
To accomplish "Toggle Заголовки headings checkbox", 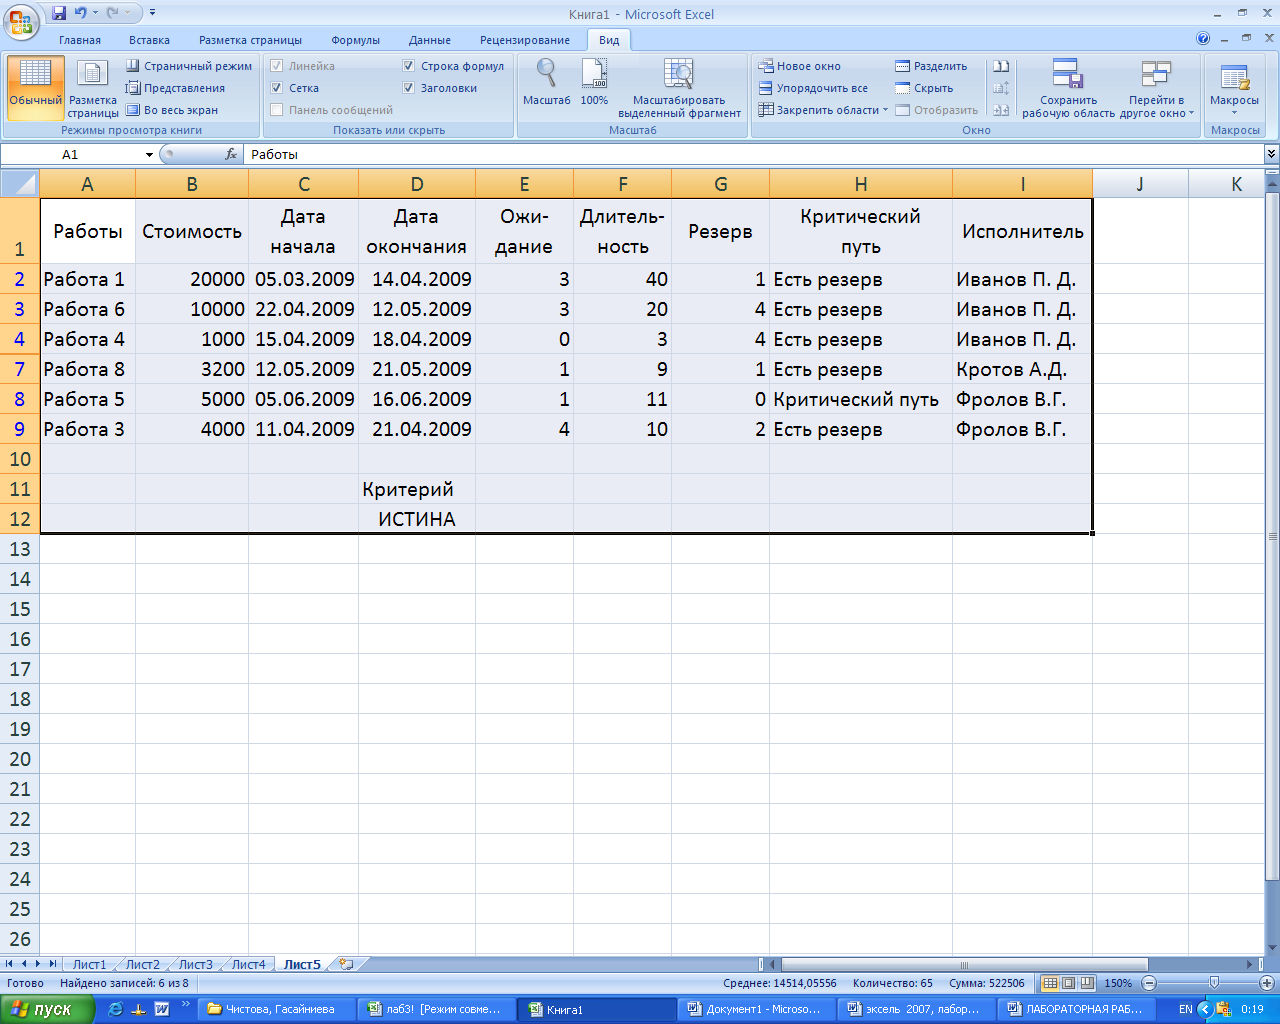I will [409, 88].
